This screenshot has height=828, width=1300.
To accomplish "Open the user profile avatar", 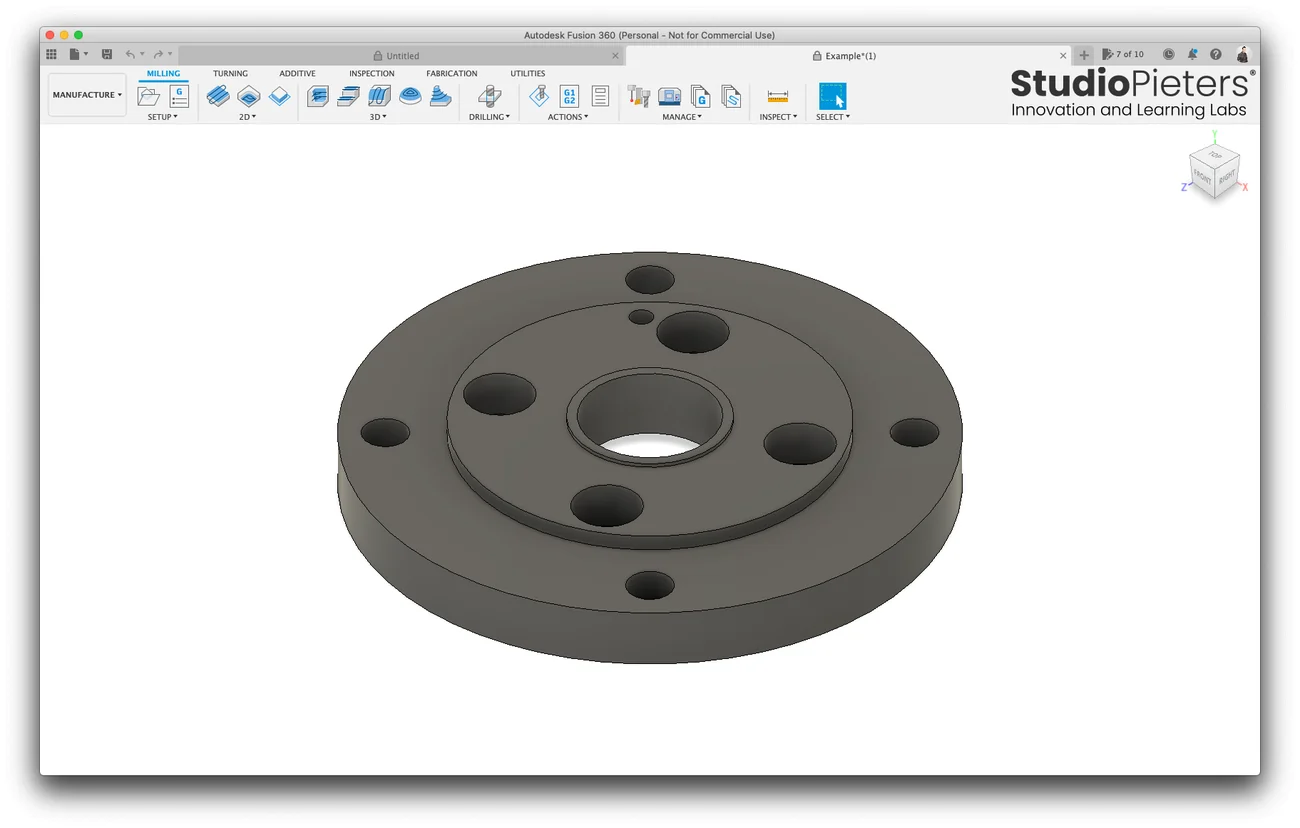I will (x=1242, y=54).
